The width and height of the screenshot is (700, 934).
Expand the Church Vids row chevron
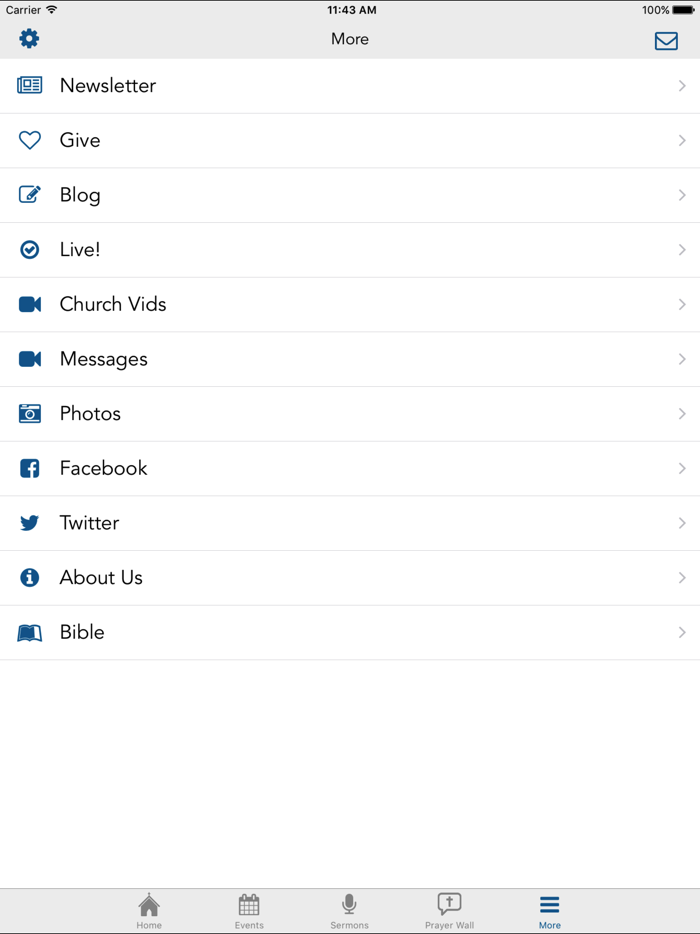(682, 305)
